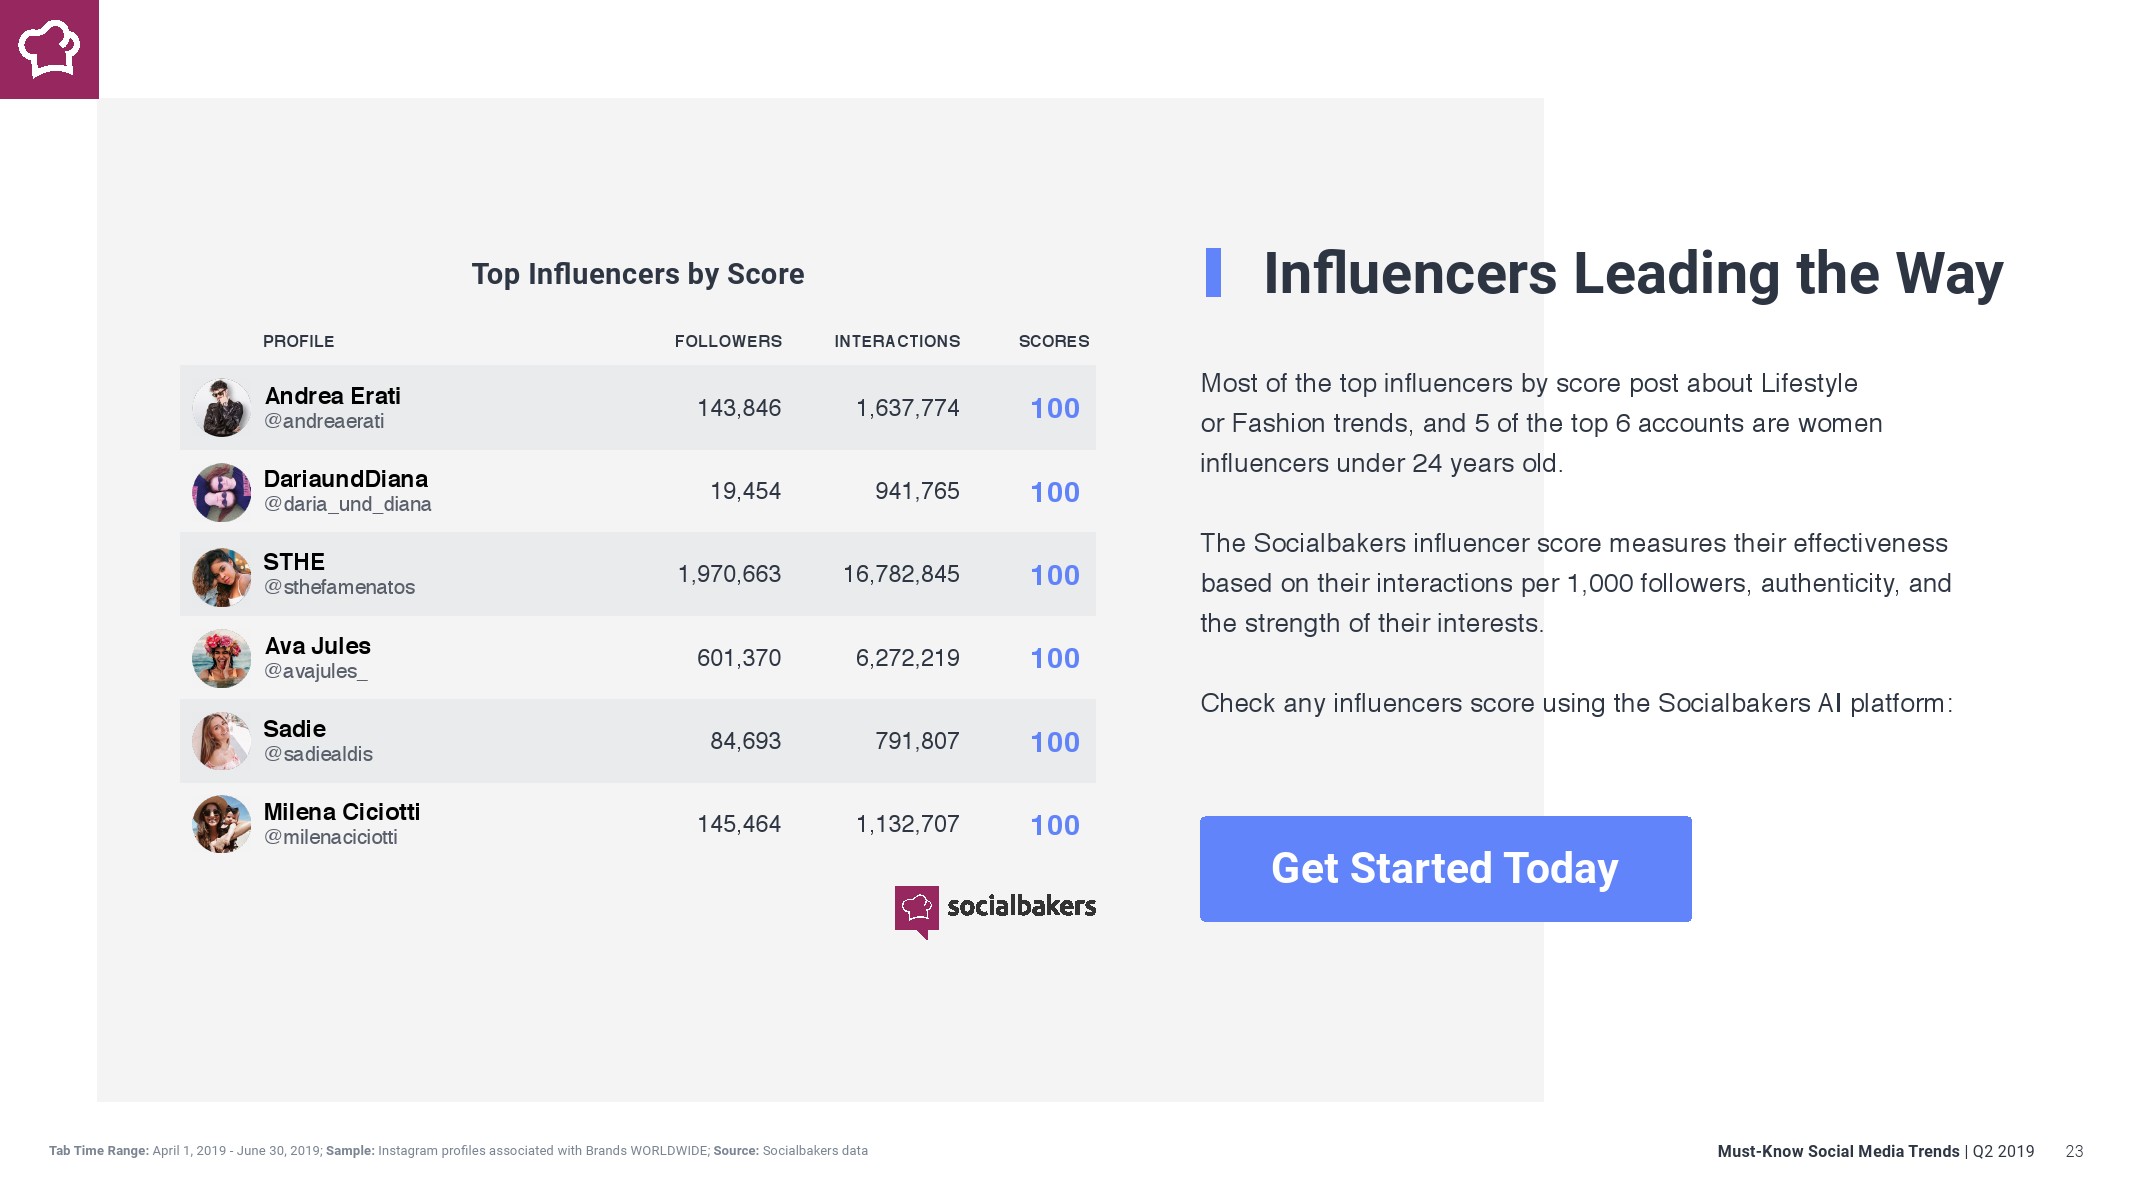Click the Top Influencers by Score title
This screenshot has height=1200, width=2133.
[x=638, y=274]
